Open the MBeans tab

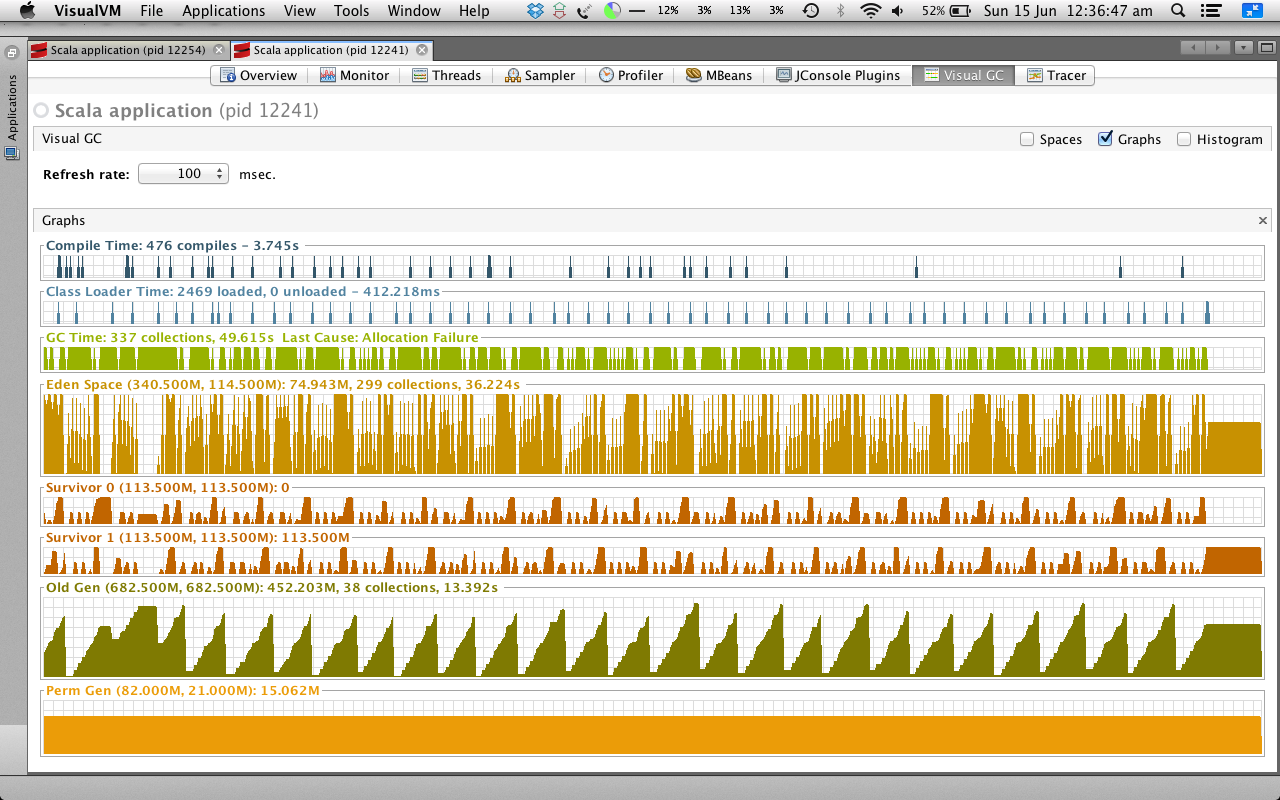pos(719,75)
